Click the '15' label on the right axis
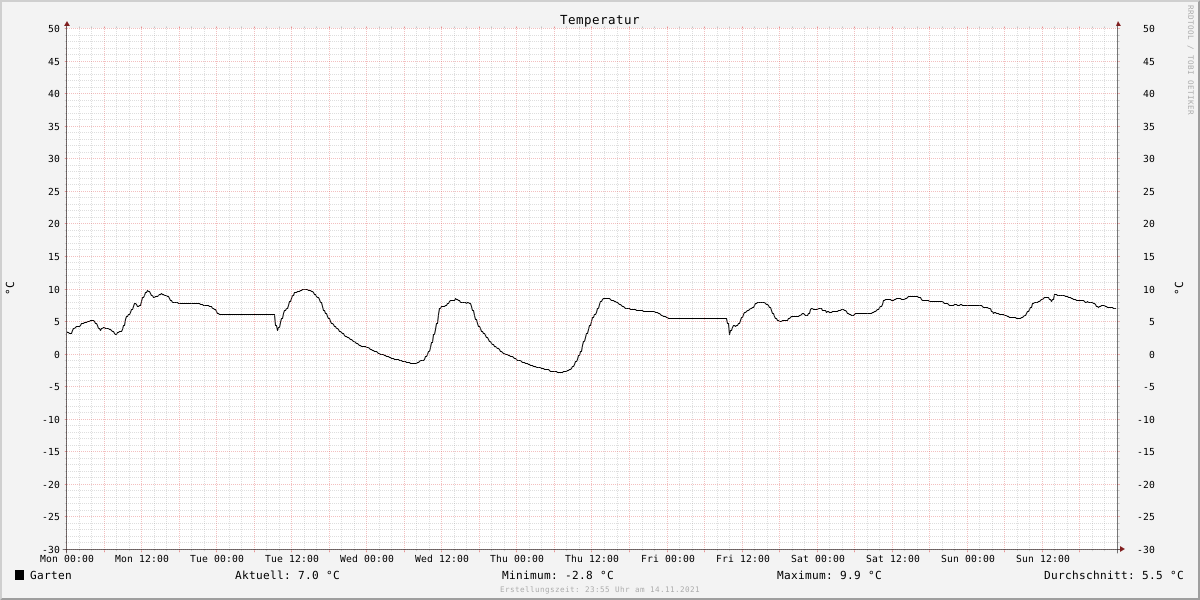1200x600 pixels. (x=1149, y=257)
